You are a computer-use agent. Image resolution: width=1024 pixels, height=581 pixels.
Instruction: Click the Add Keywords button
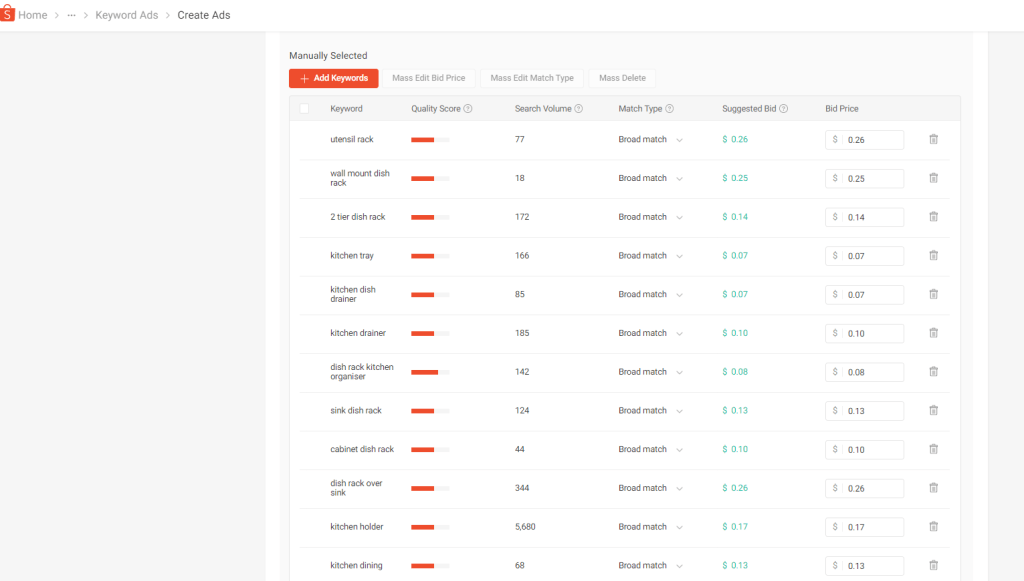[x=333, y=78]
